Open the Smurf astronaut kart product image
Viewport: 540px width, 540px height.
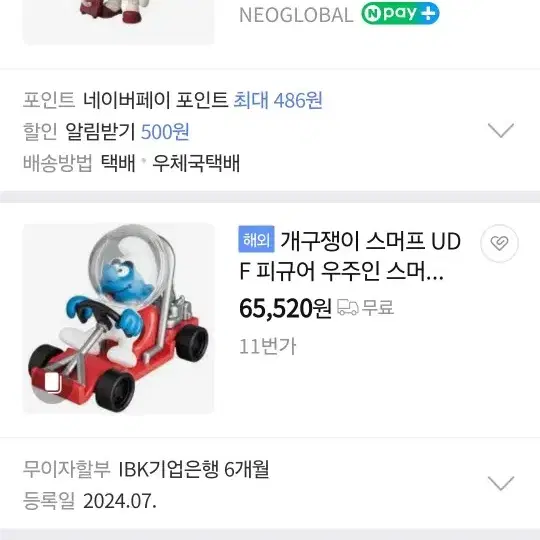coord(118,319)
